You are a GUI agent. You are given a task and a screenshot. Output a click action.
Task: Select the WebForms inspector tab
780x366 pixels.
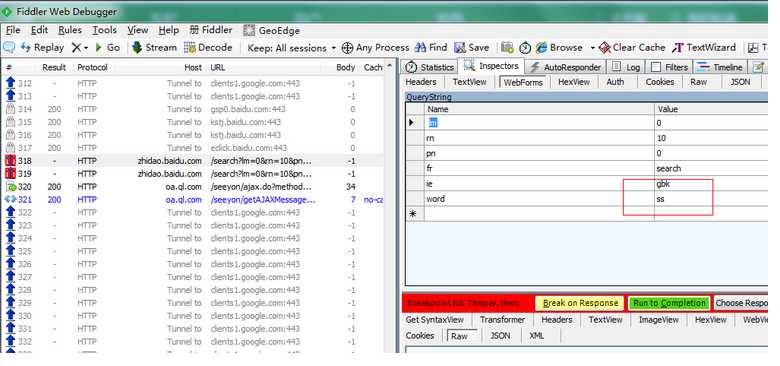pos(523,83)
